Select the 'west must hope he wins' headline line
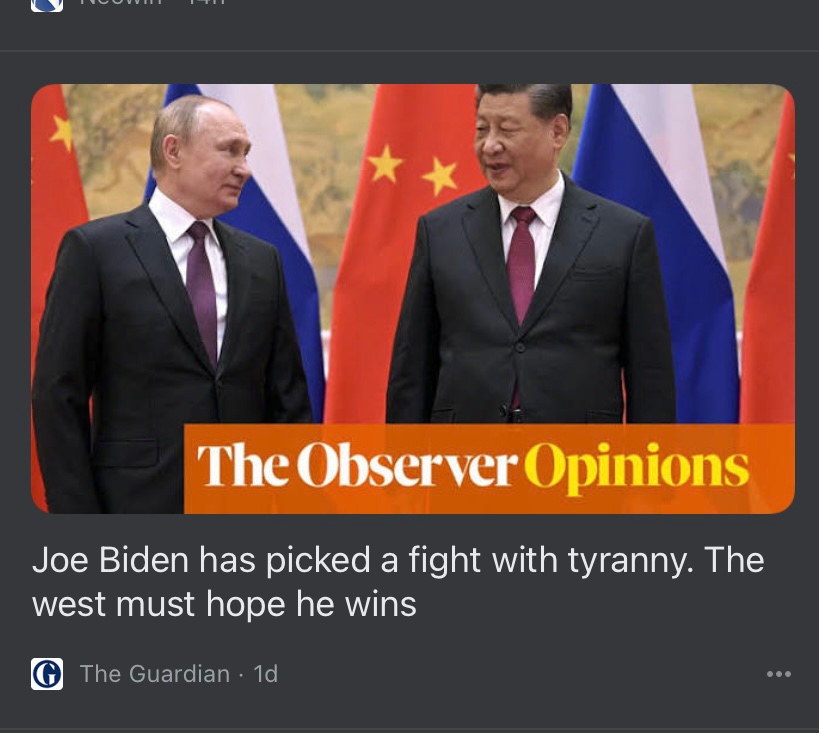Screen dimensions: 819x733 (224, 604)
